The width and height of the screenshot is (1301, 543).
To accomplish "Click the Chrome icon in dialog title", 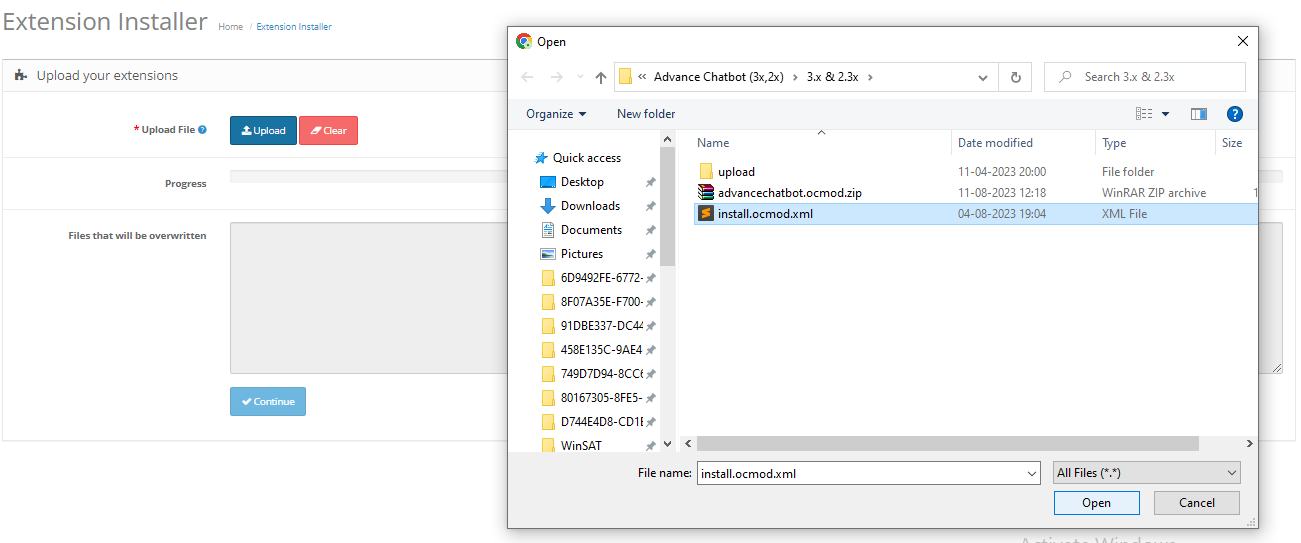I will coord(523,41).
